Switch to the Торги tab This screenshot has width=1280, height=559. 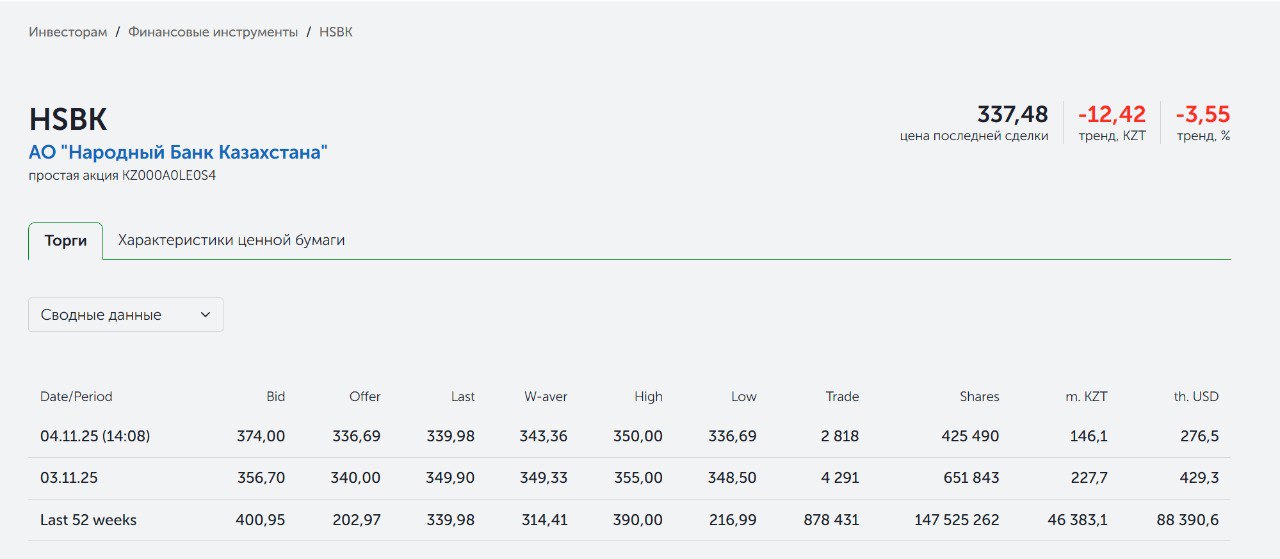point(66,241)
